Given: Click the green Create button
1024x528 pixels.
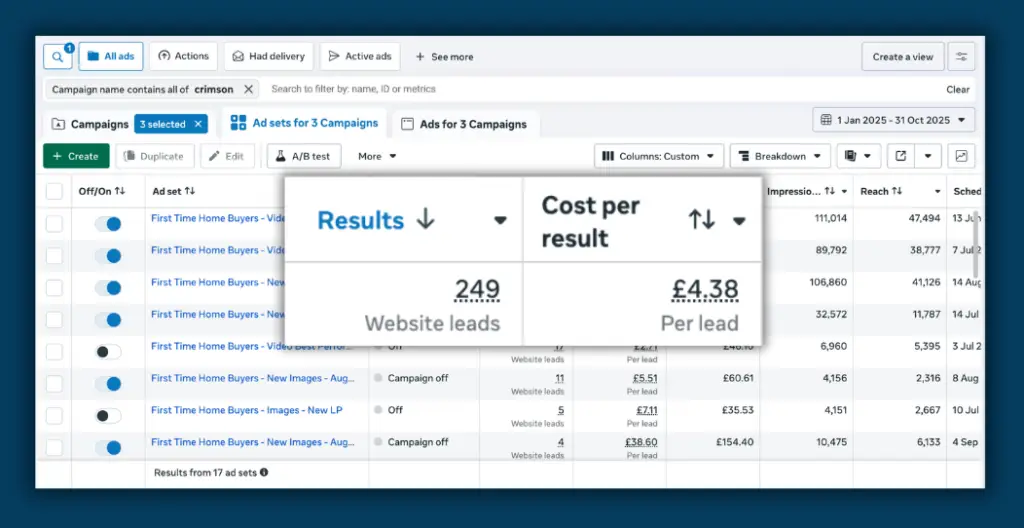Looking at the screenshot, I should [x=76, y=156].
